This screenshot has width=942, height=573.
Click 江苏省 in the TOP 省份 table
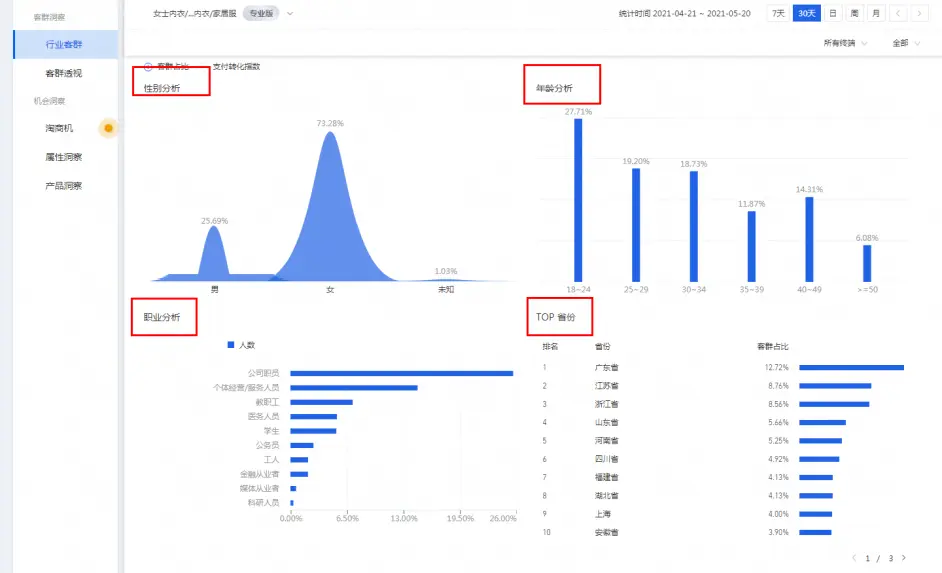coord(607,386)
